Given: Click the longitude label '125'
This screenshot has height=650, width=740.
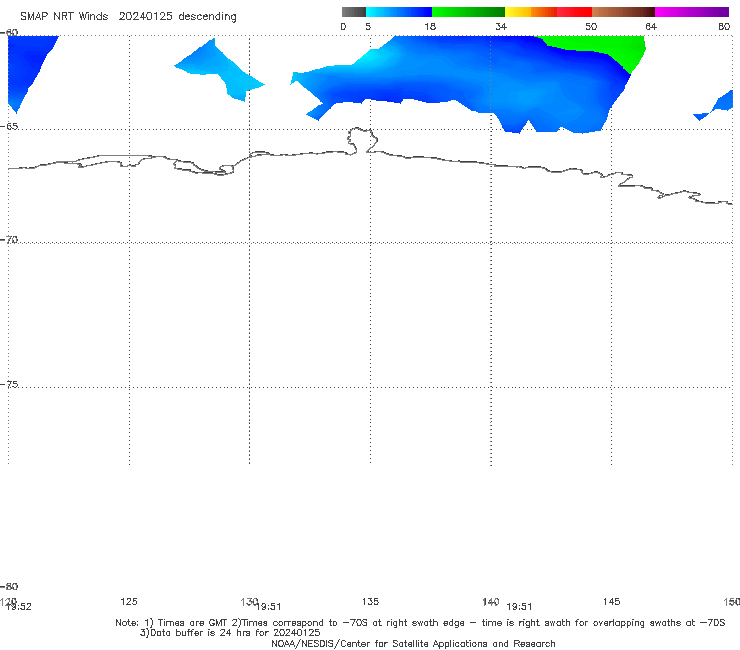Looking at the screenshot, I should click(x=129, y=601).
